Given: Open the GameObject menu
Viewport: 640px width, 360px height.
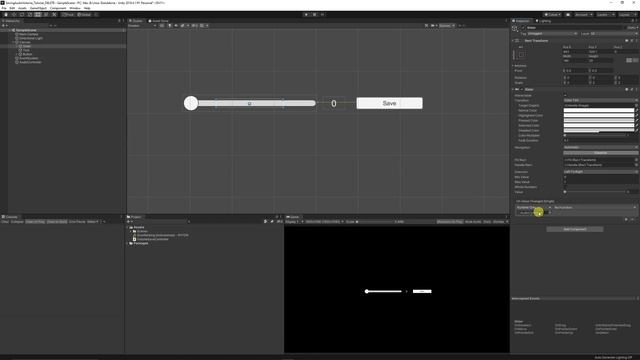Looking at the screenshot, I should (x=38, y=8).
